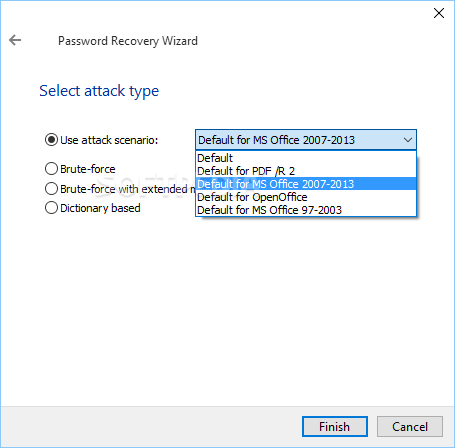455x448 pixels.
Task: Select the 'Use attack scenario' radio button
Action: tap(51, 140)
